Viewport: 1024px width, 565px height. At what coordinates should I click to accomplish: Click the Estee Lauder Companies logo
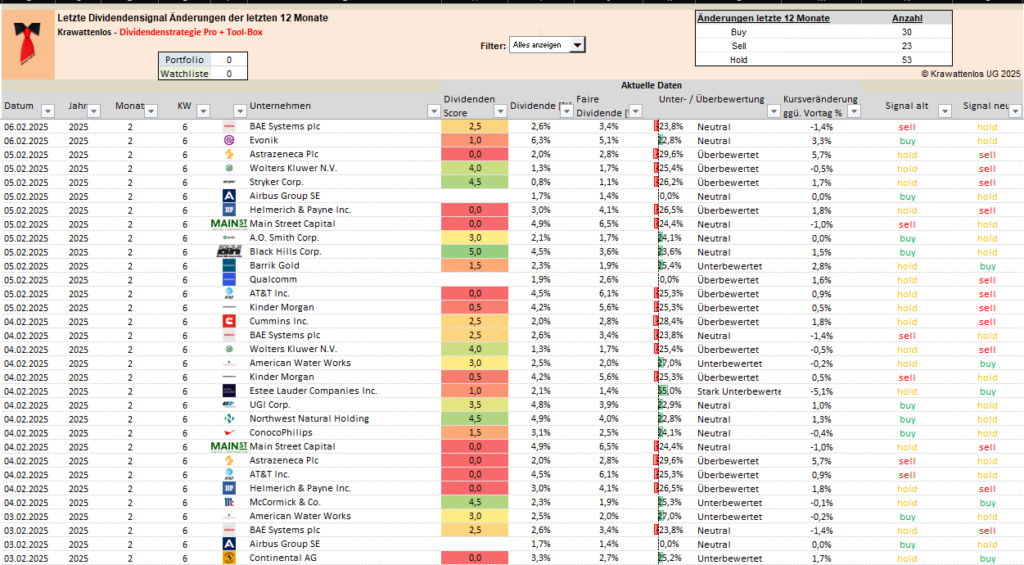coord(229,391)
